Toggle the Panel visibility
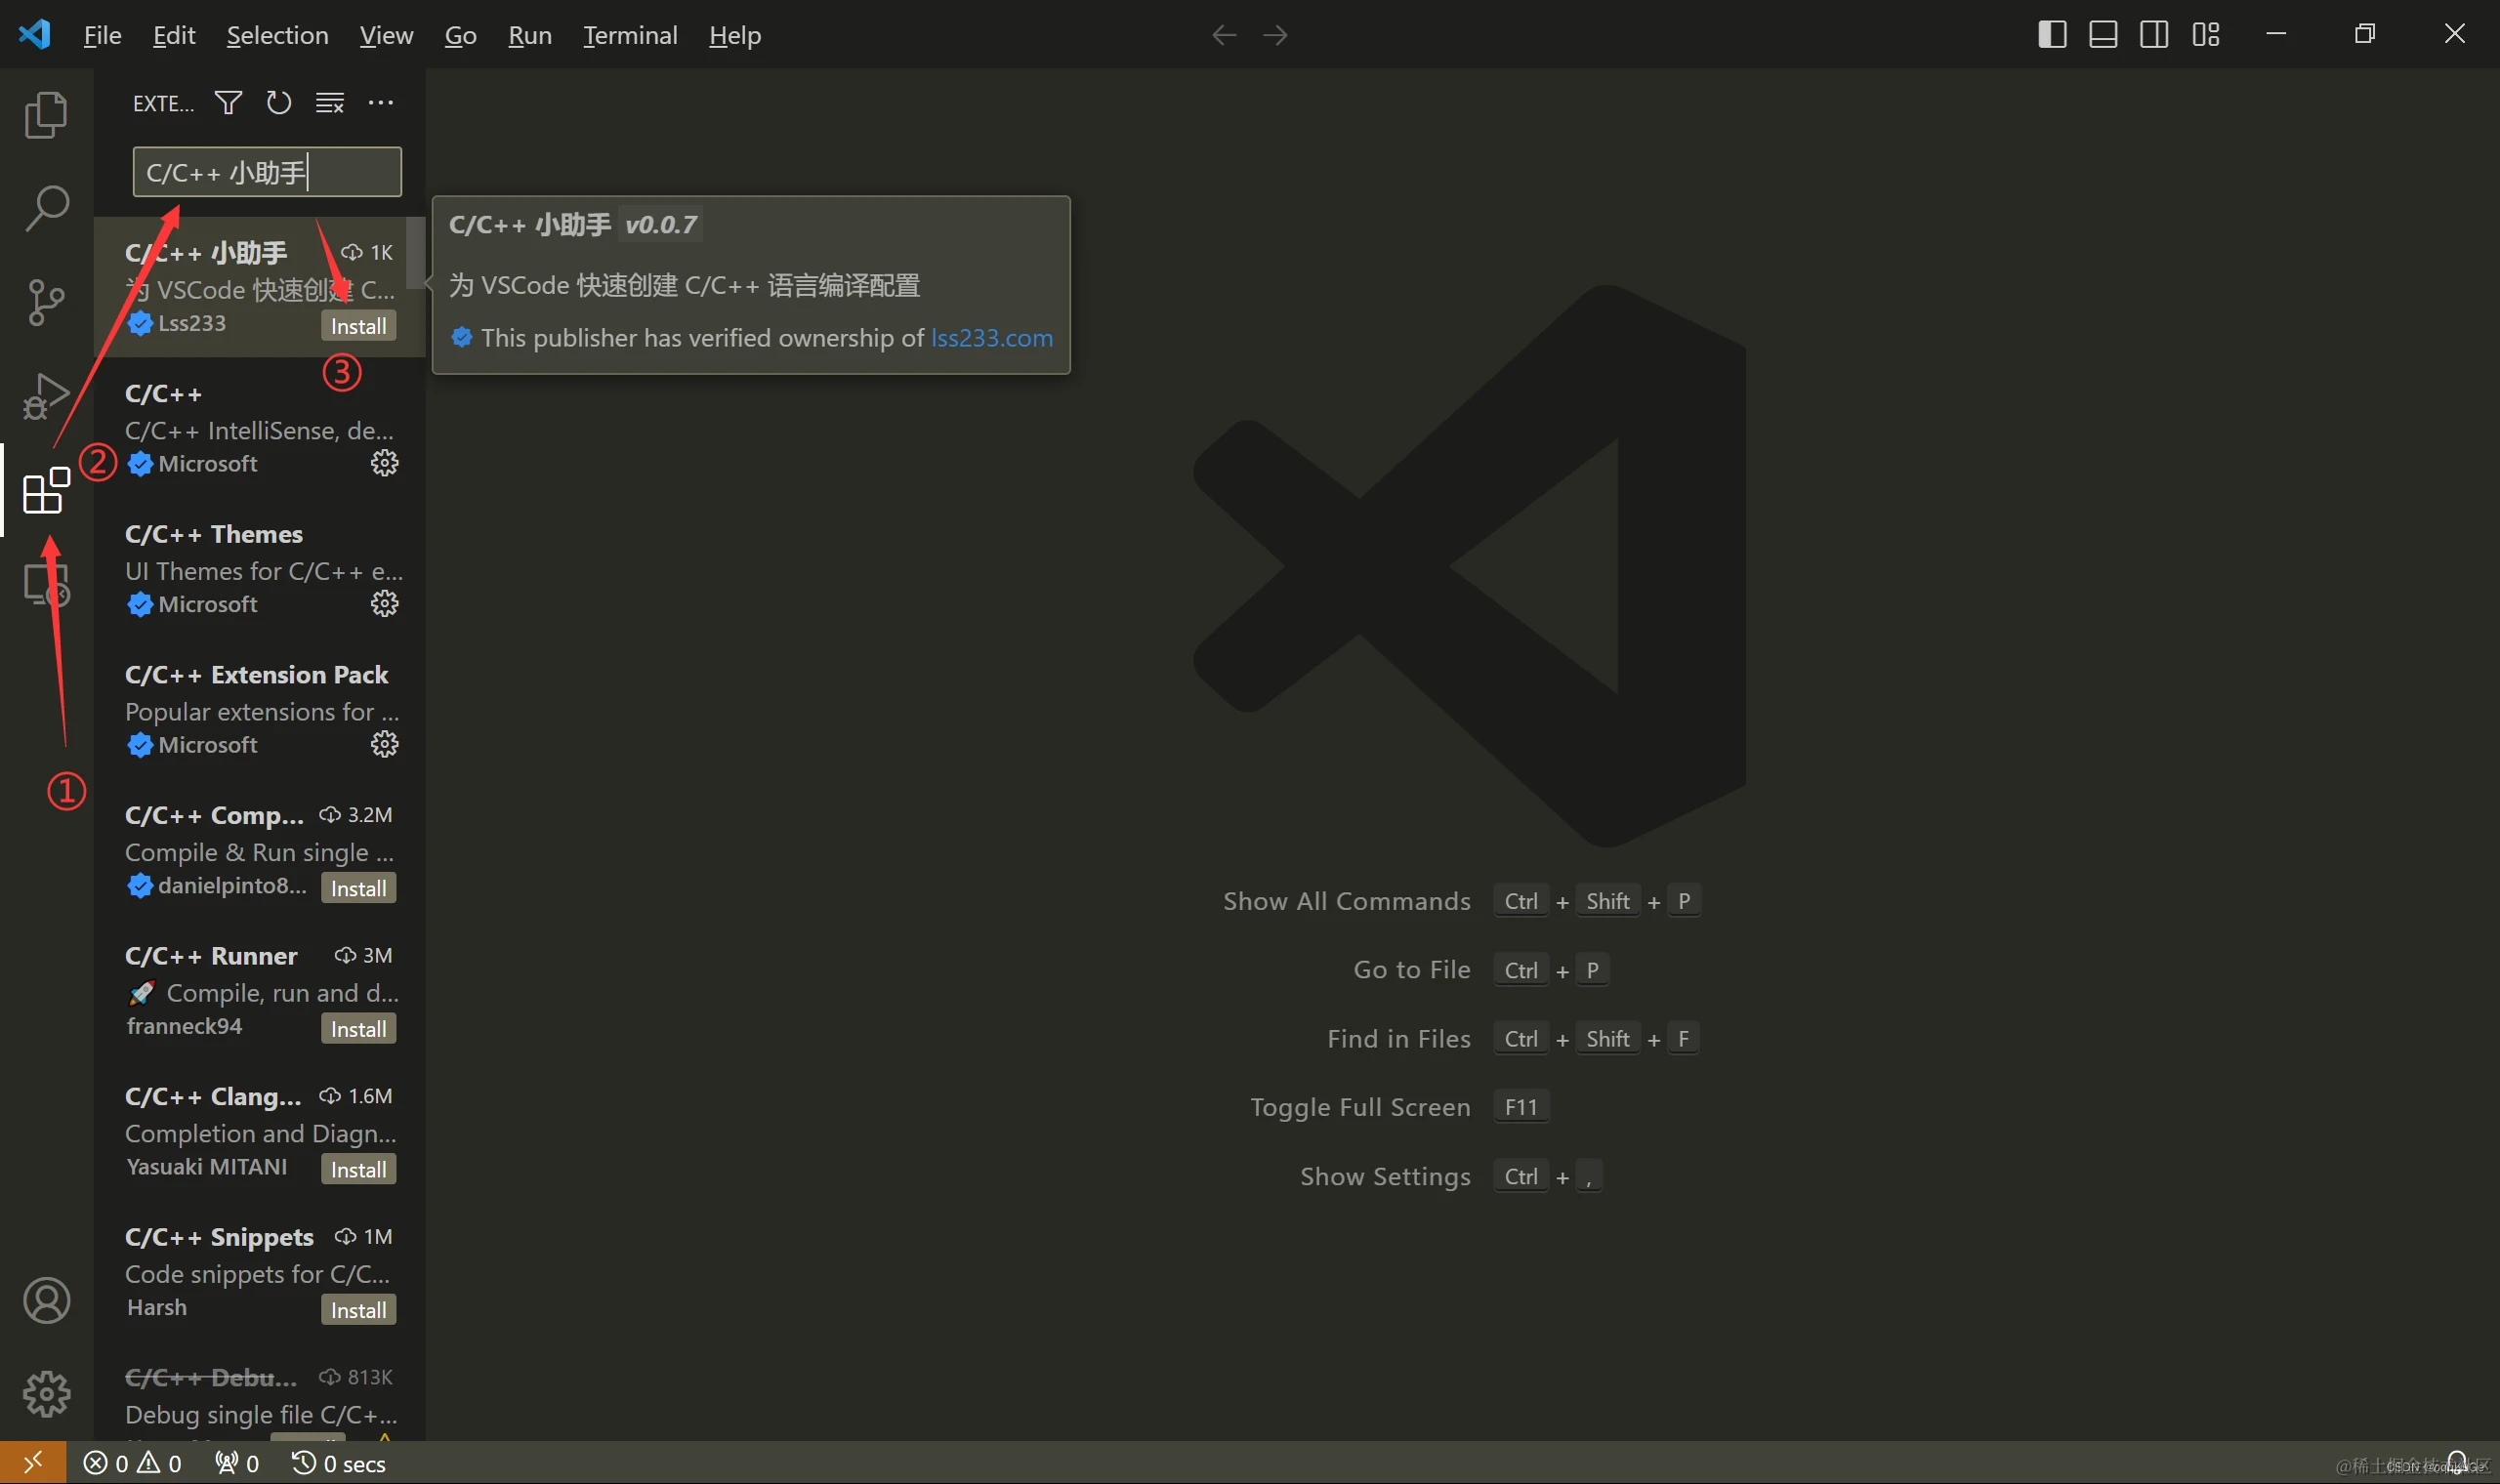 (2103, 34)
